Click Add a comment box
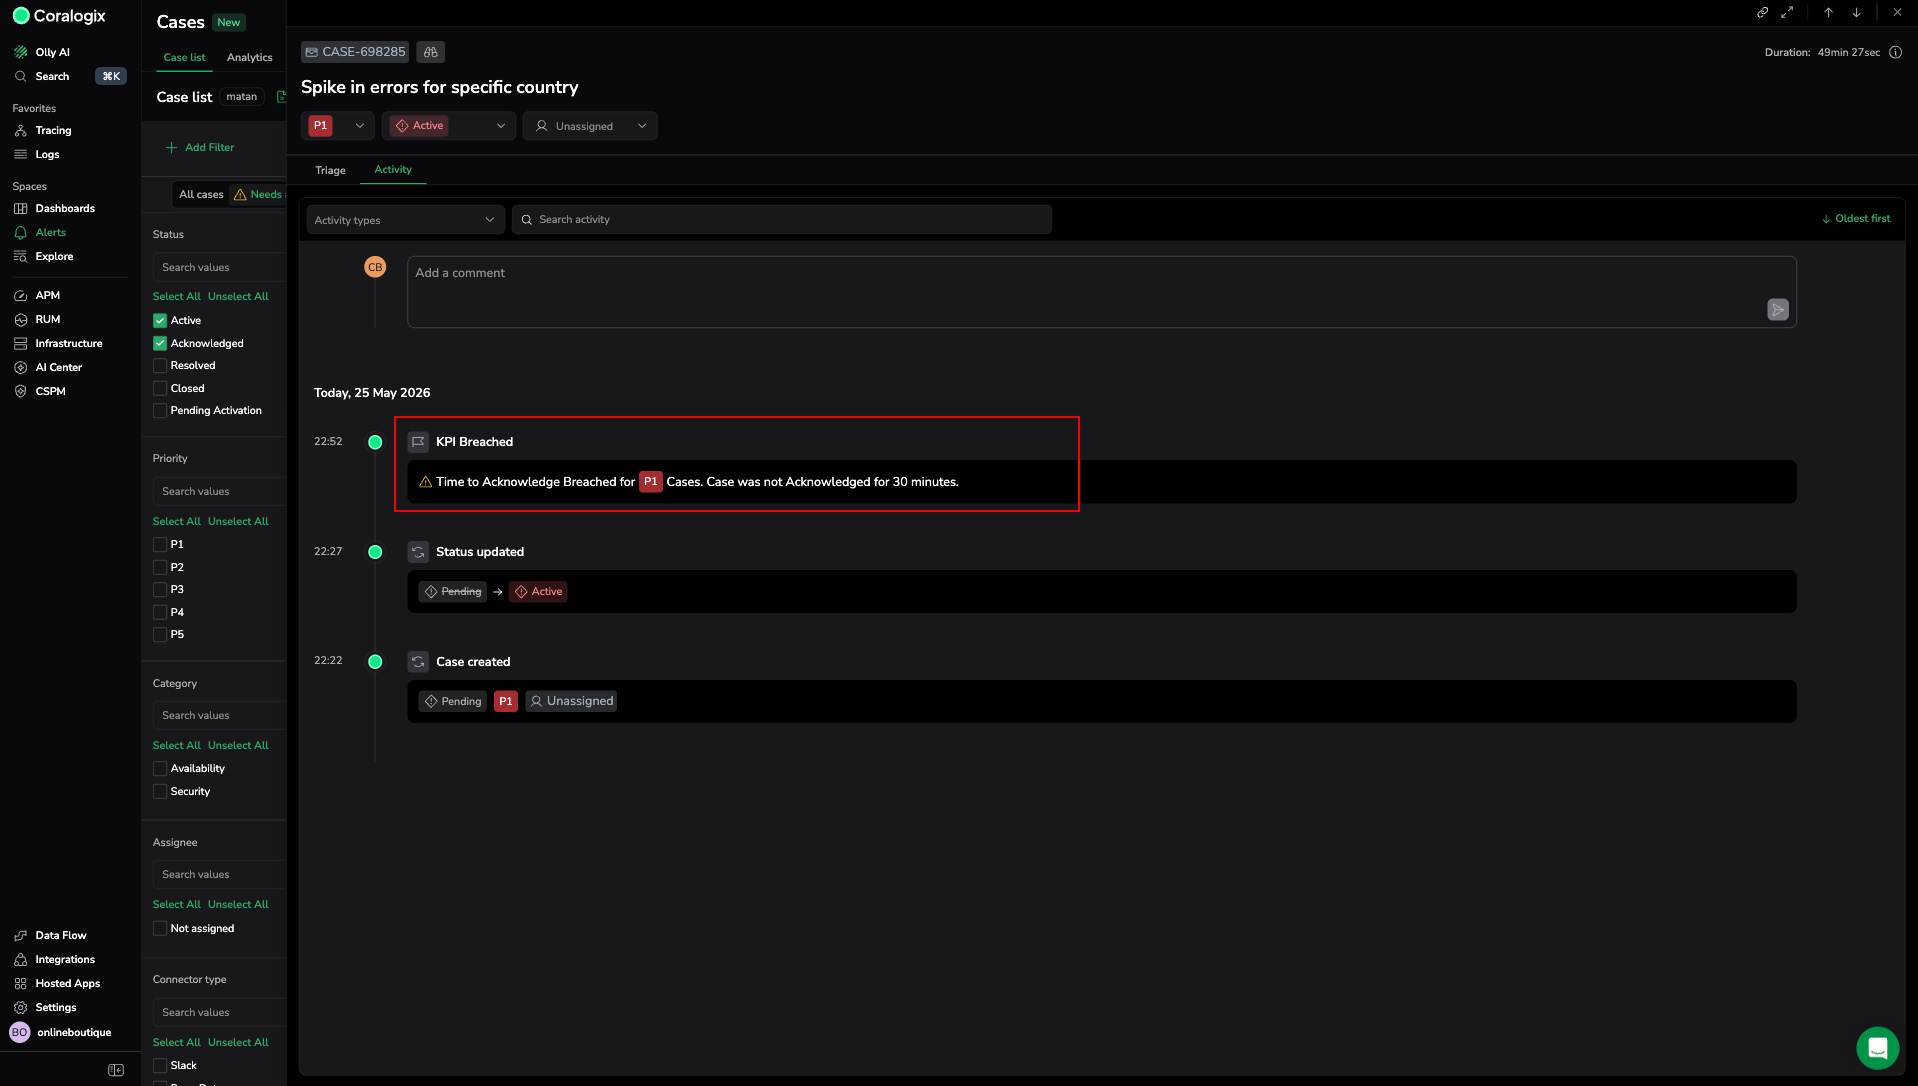This screenshot has height=1086, width=1918. [1102, 292]
